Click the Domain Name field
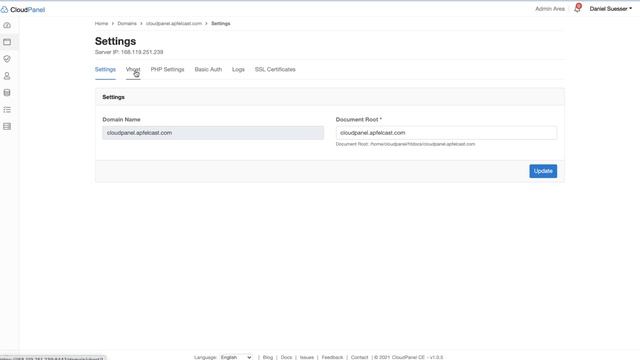This screenshot has width=640, height=360. (213, 133)
